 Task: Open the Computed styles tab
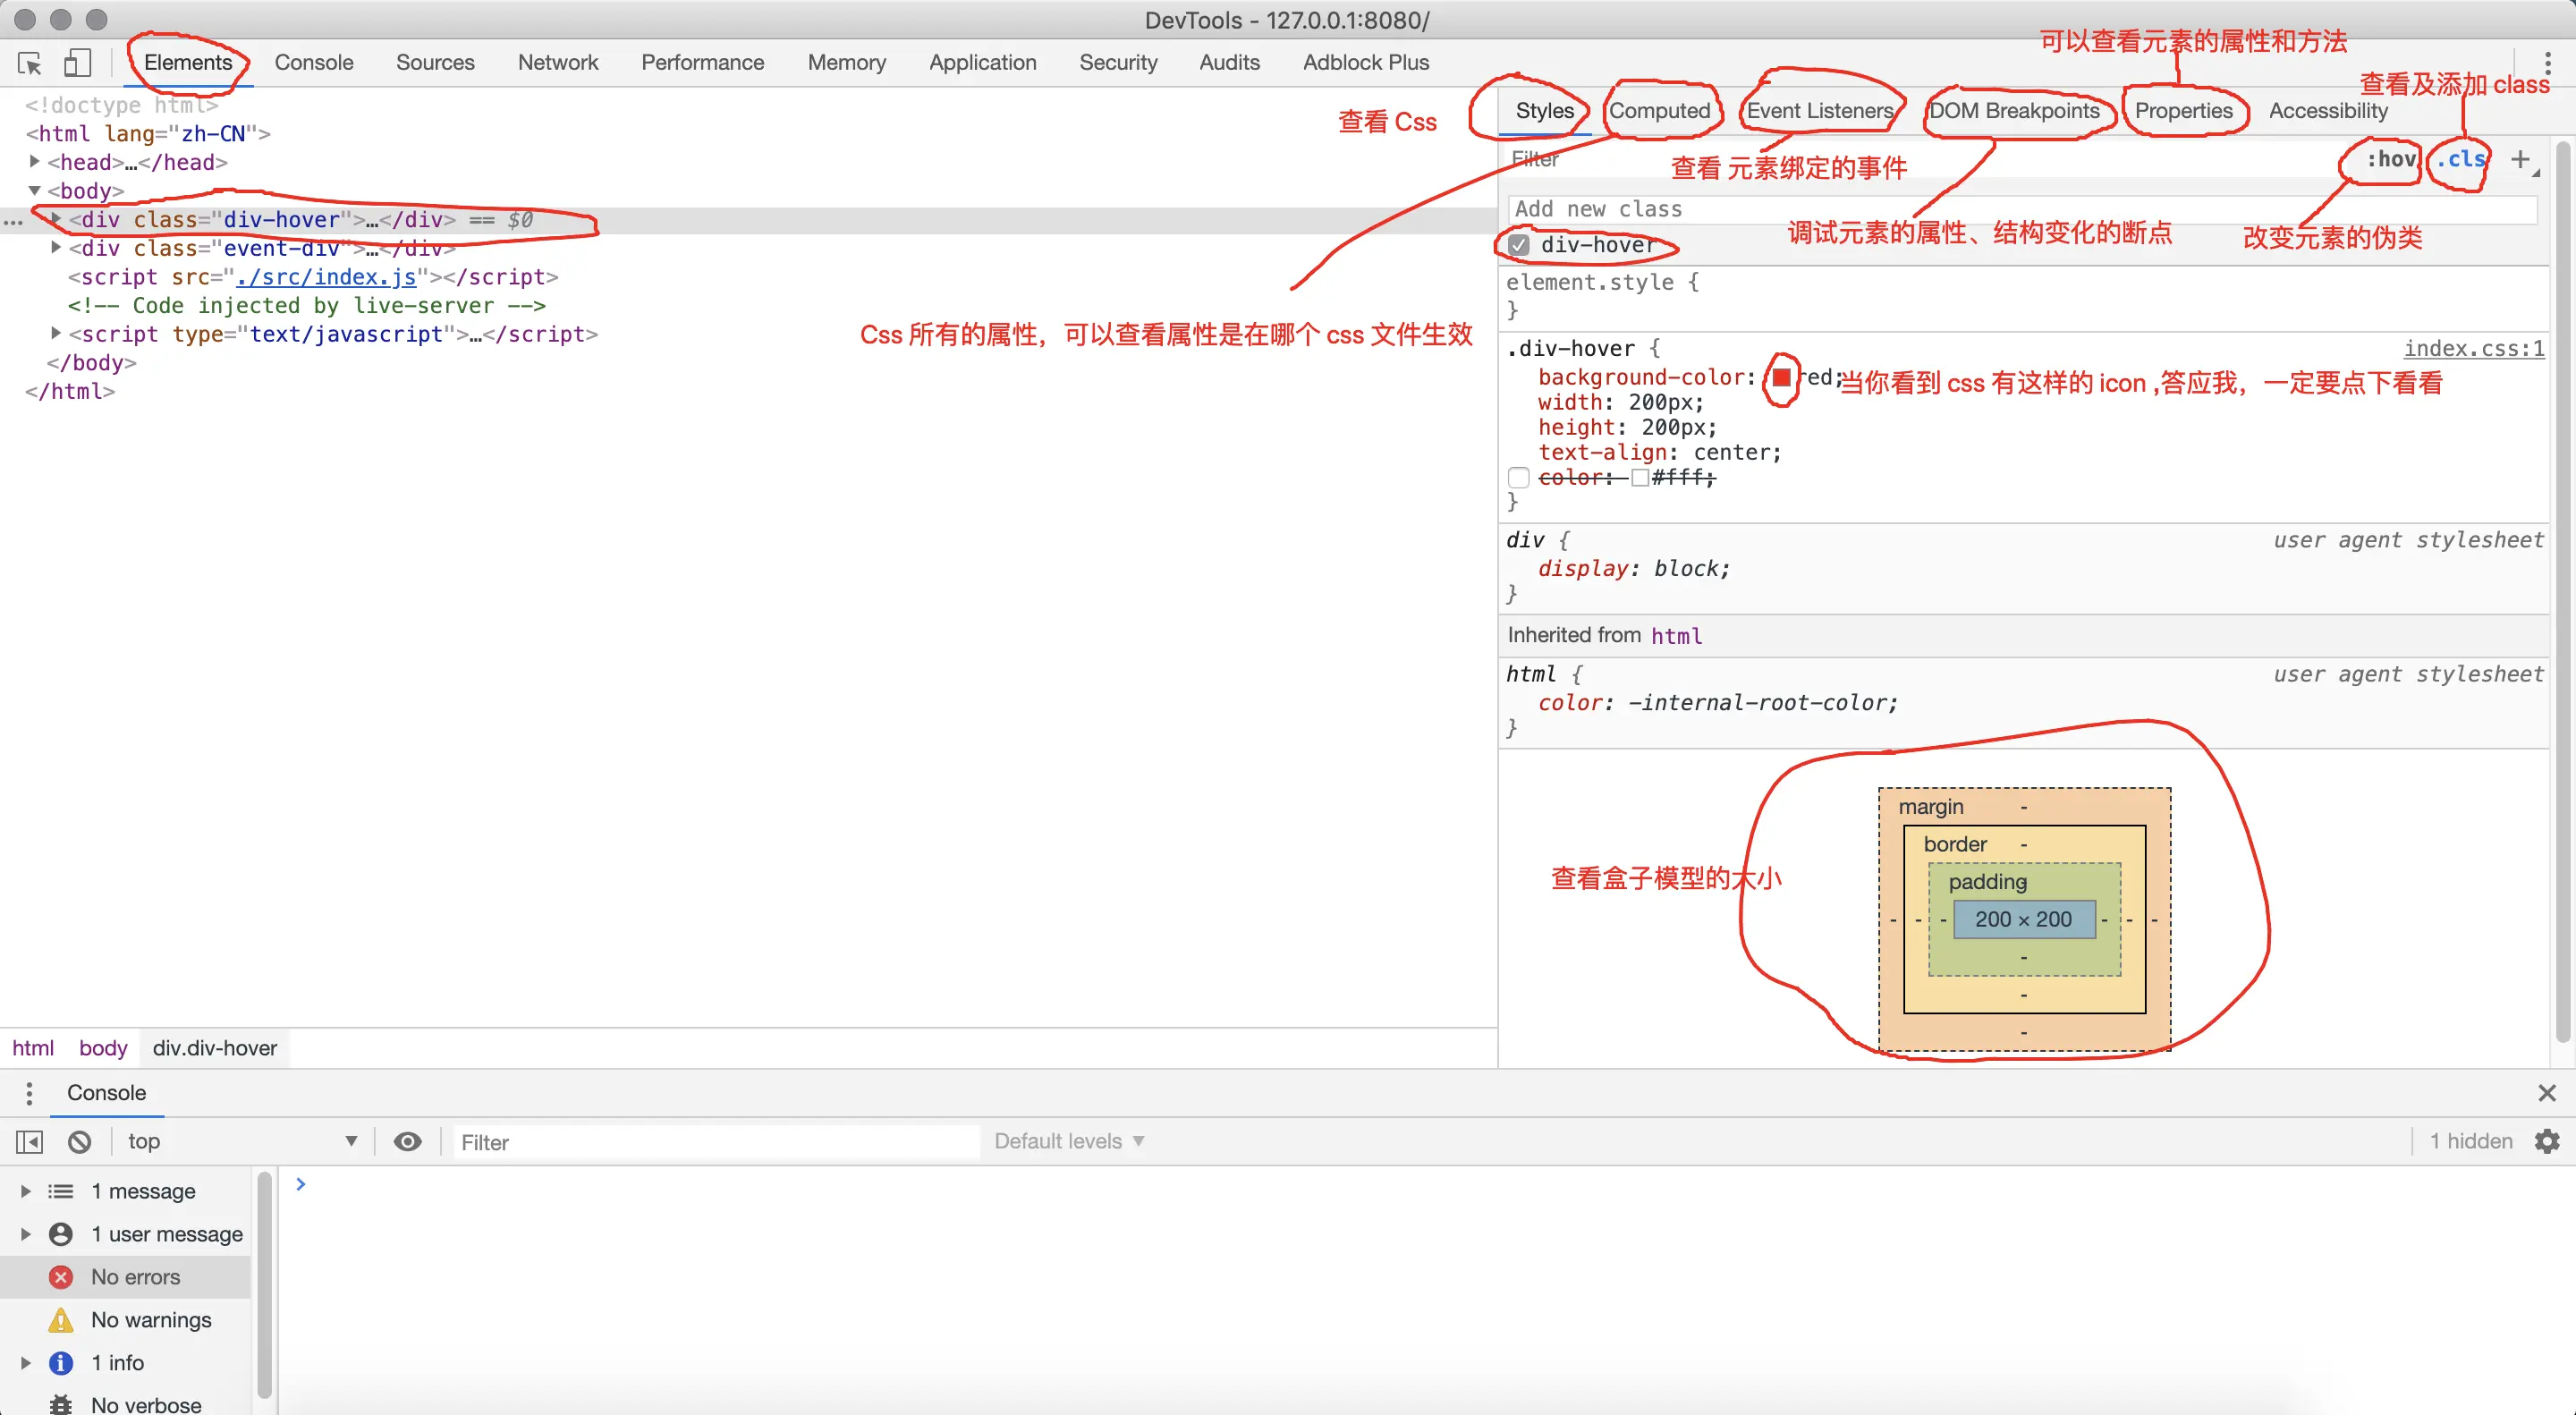[1659, 111]
